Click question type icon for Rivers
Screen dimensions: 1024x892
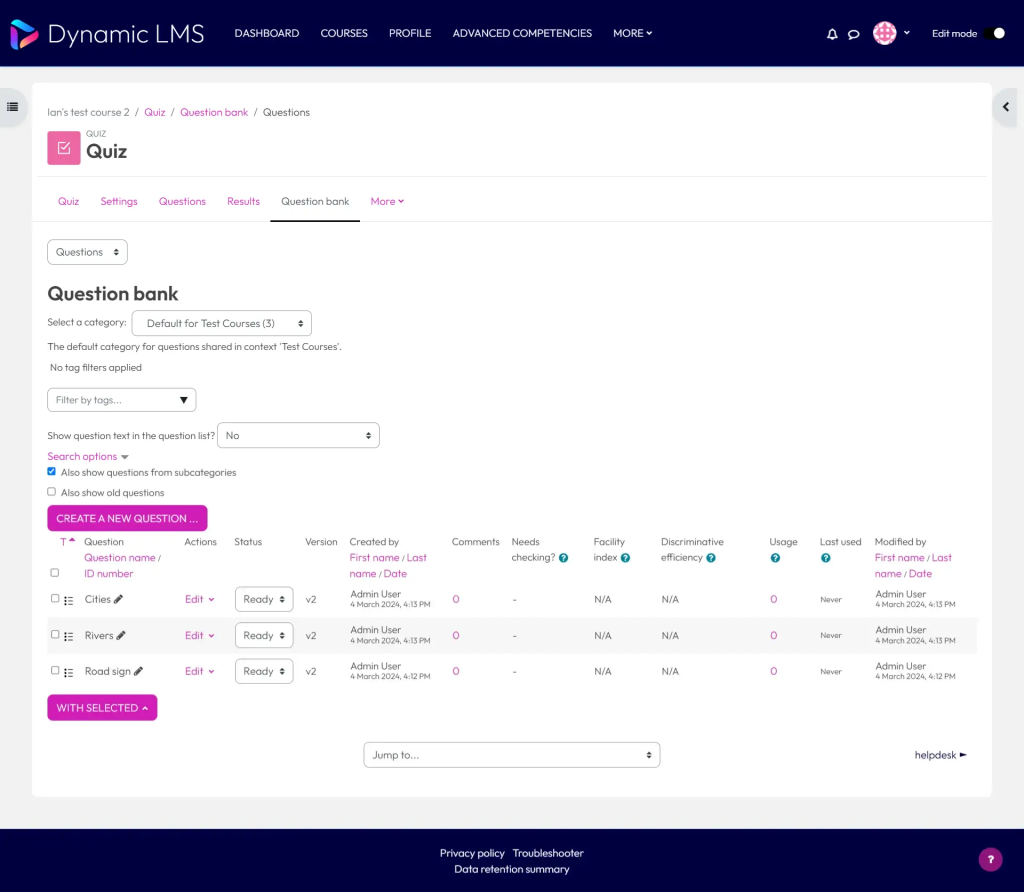[69, 637]
